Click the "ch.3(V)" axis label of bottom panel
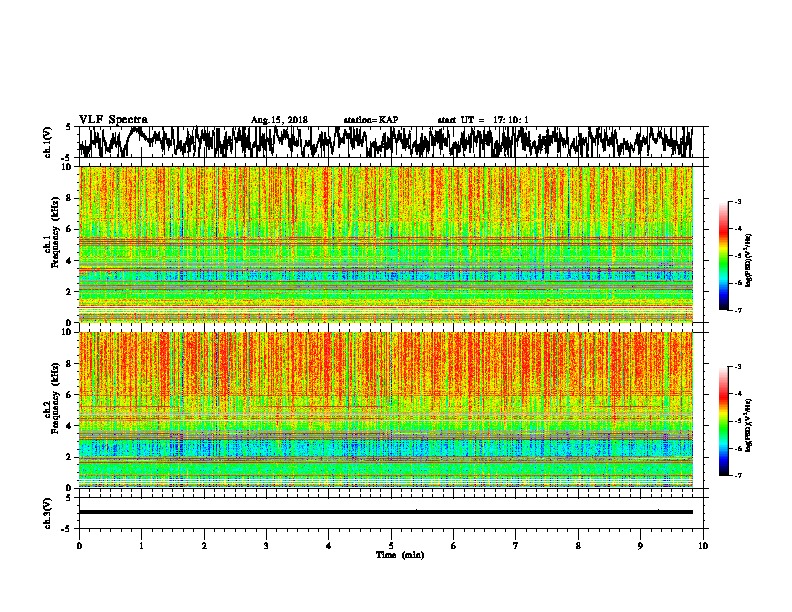The image size is (792, 612). pyautogui.click(x=48, y=513)
